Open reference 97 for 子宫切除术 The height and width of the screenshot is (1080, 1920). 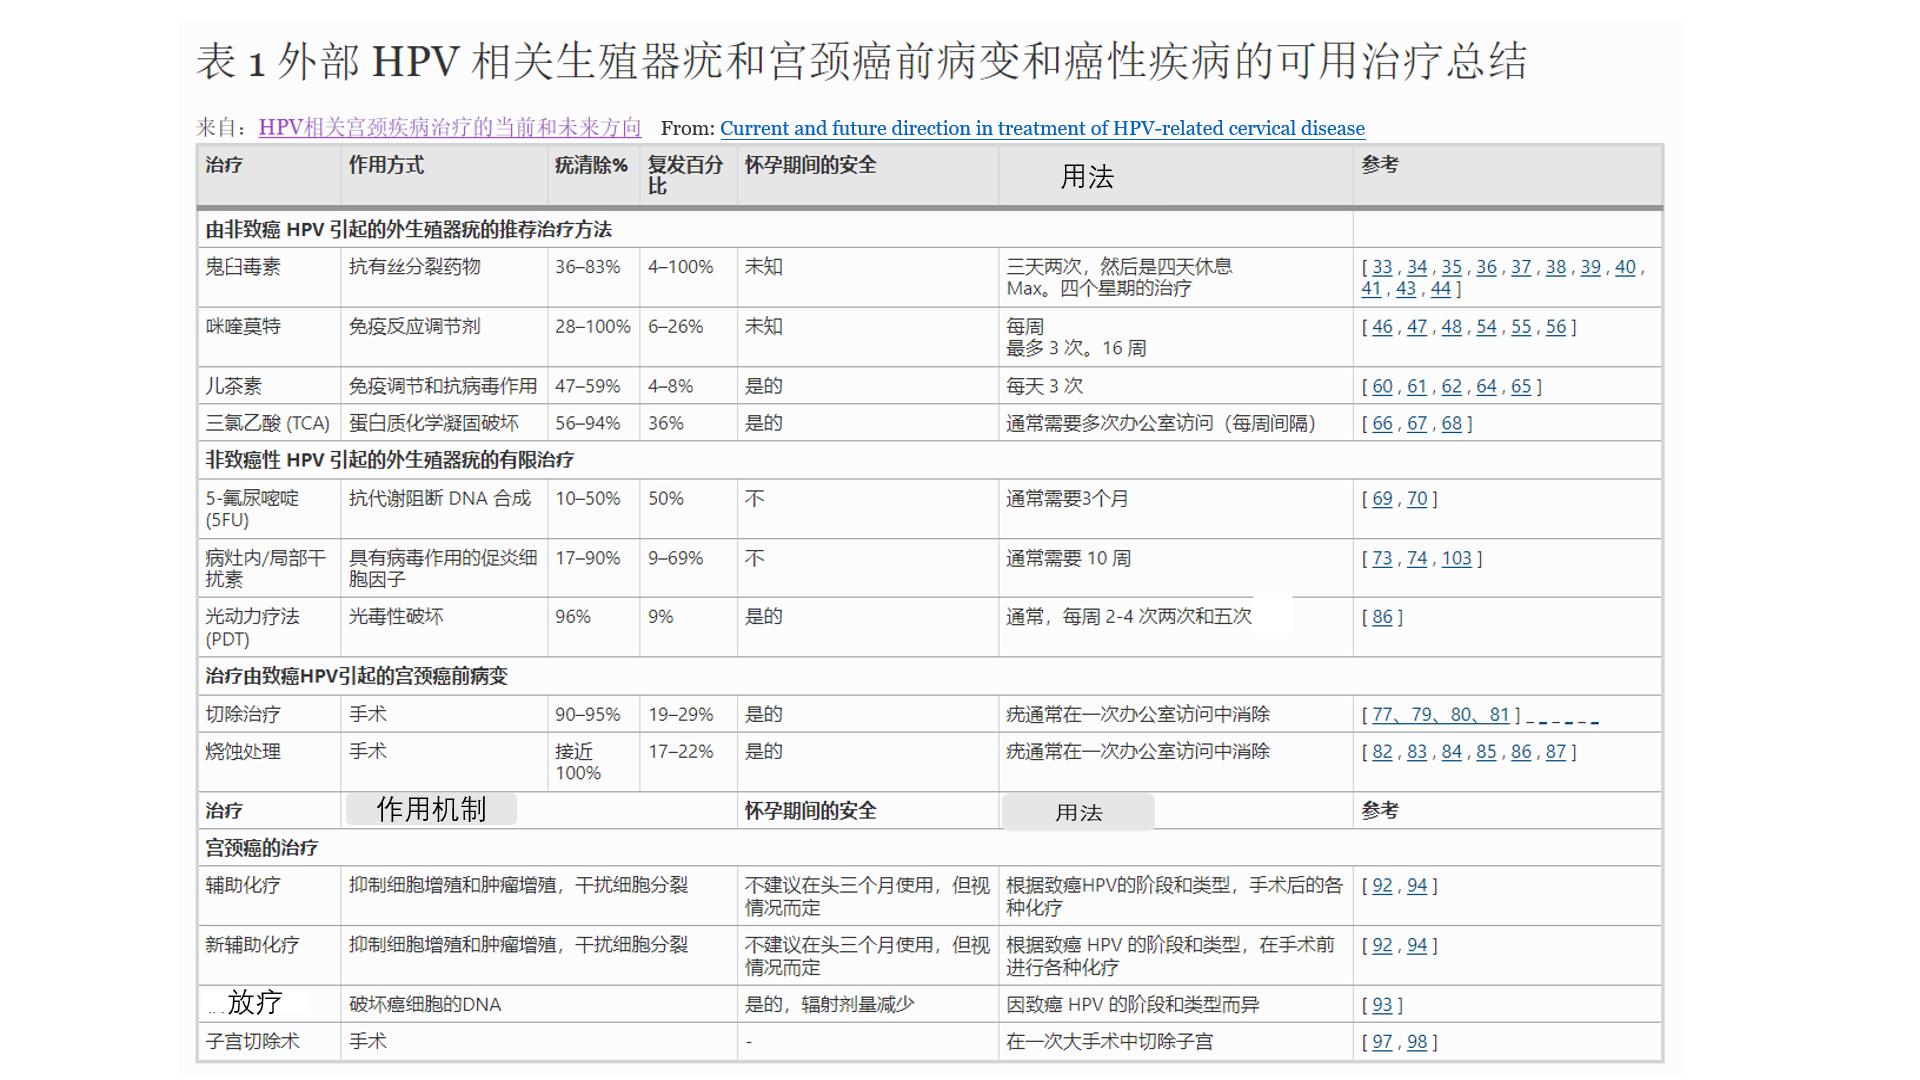[x=1381, y=1041]
